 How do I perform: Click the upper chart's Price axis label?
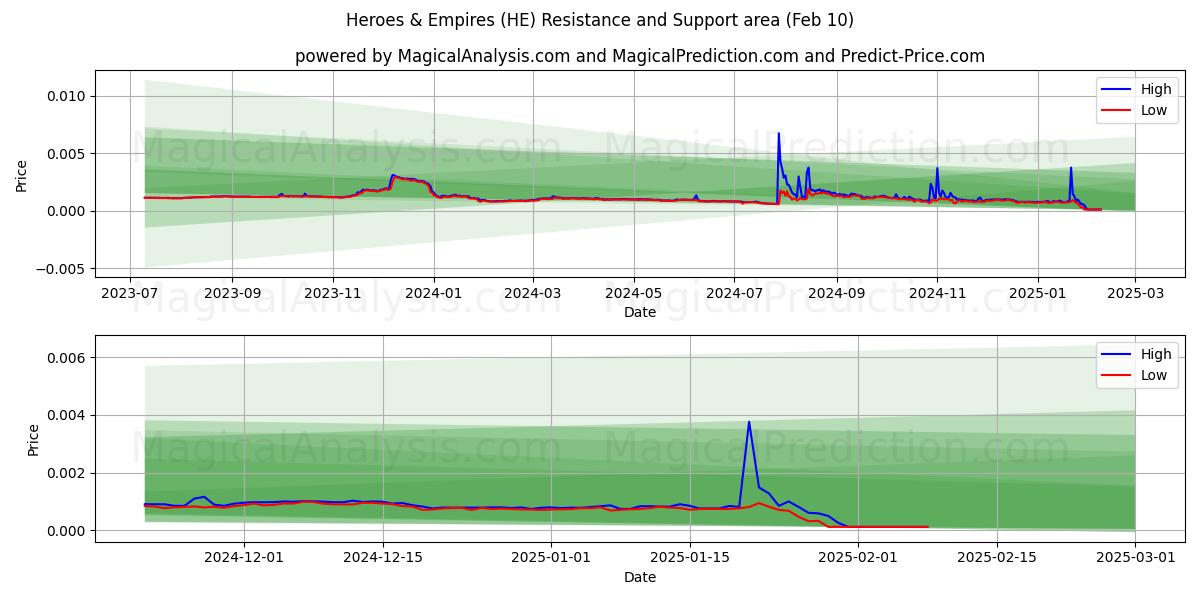[22, 176]
